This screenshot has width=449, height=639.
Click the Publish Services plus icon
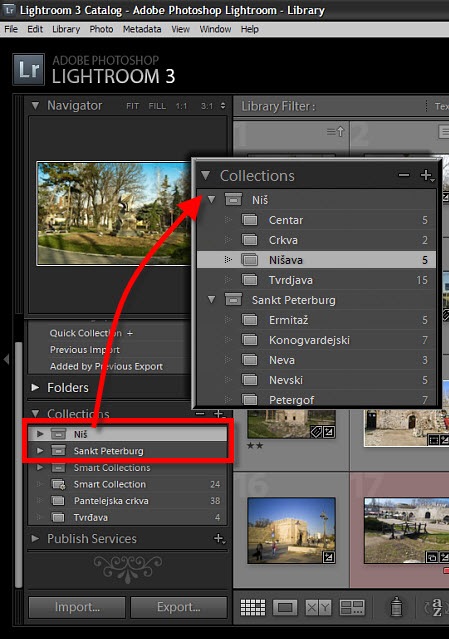(x=219, y=538)
